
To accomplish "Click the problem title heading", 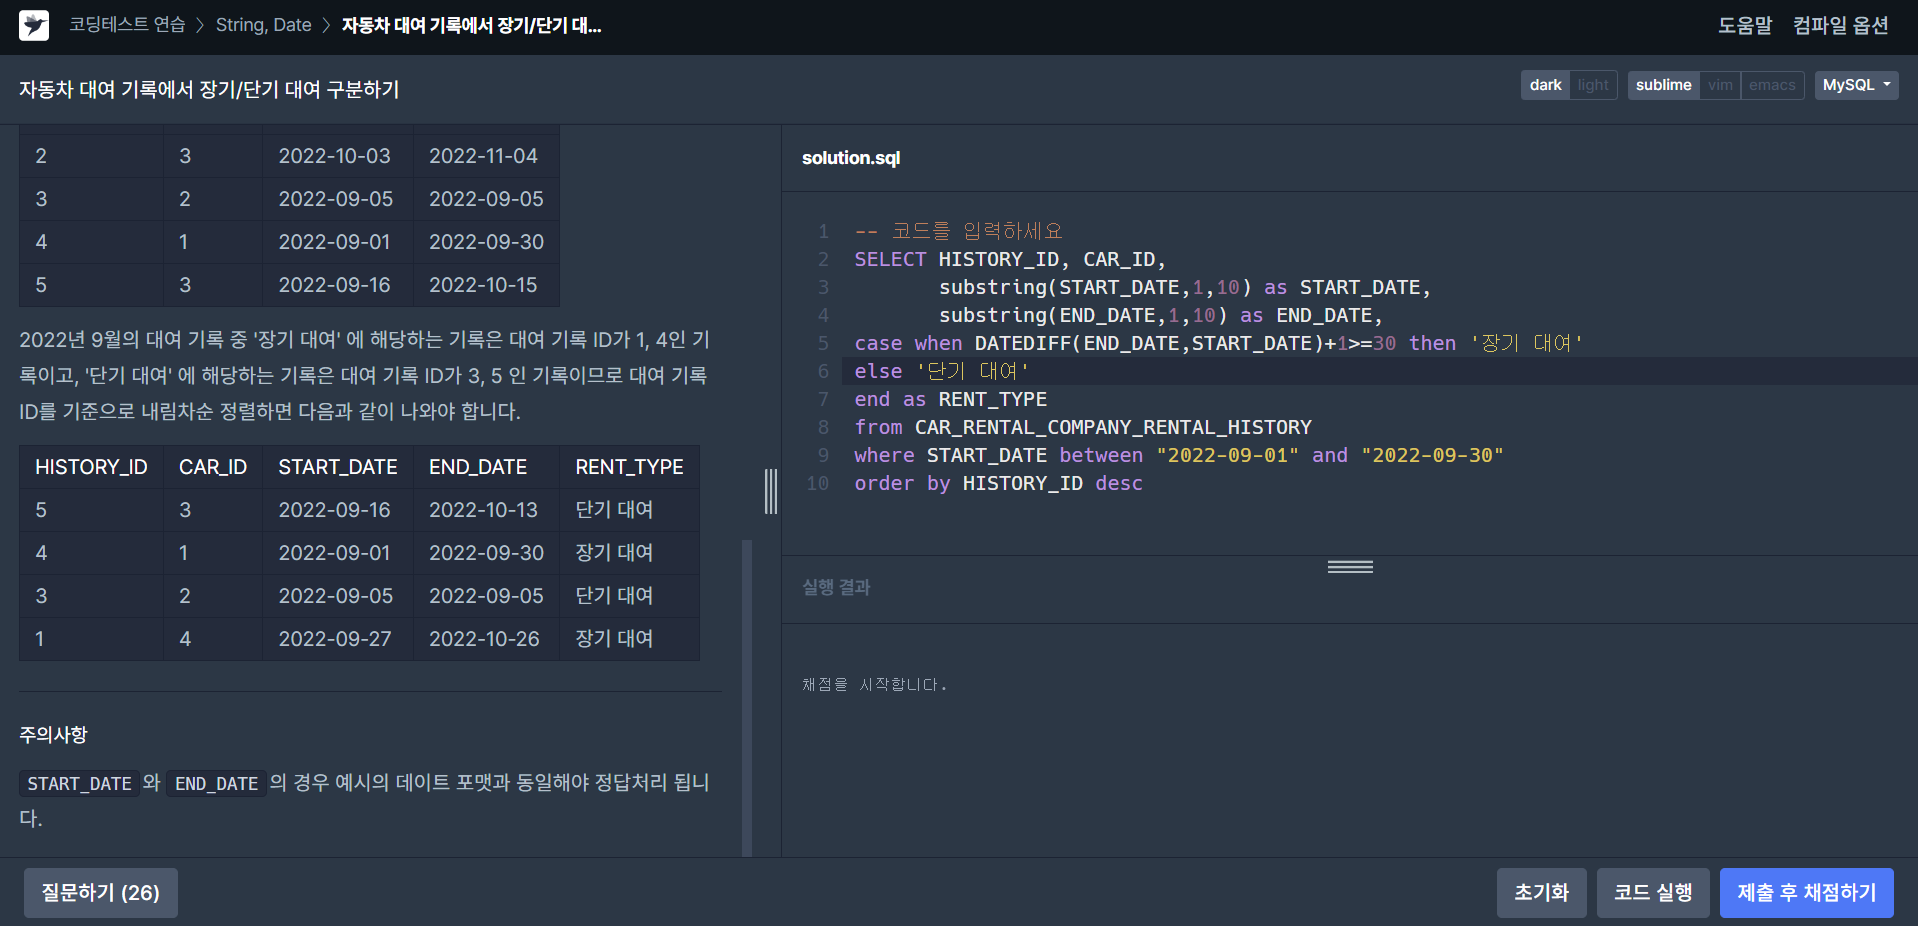I will (x=209, y=89).
